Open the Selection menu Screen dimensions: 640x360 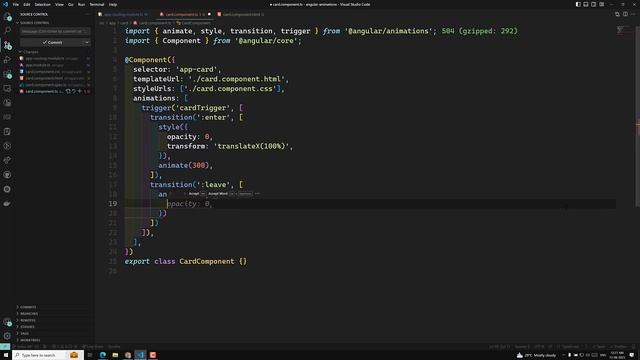(x=42, y=4)
